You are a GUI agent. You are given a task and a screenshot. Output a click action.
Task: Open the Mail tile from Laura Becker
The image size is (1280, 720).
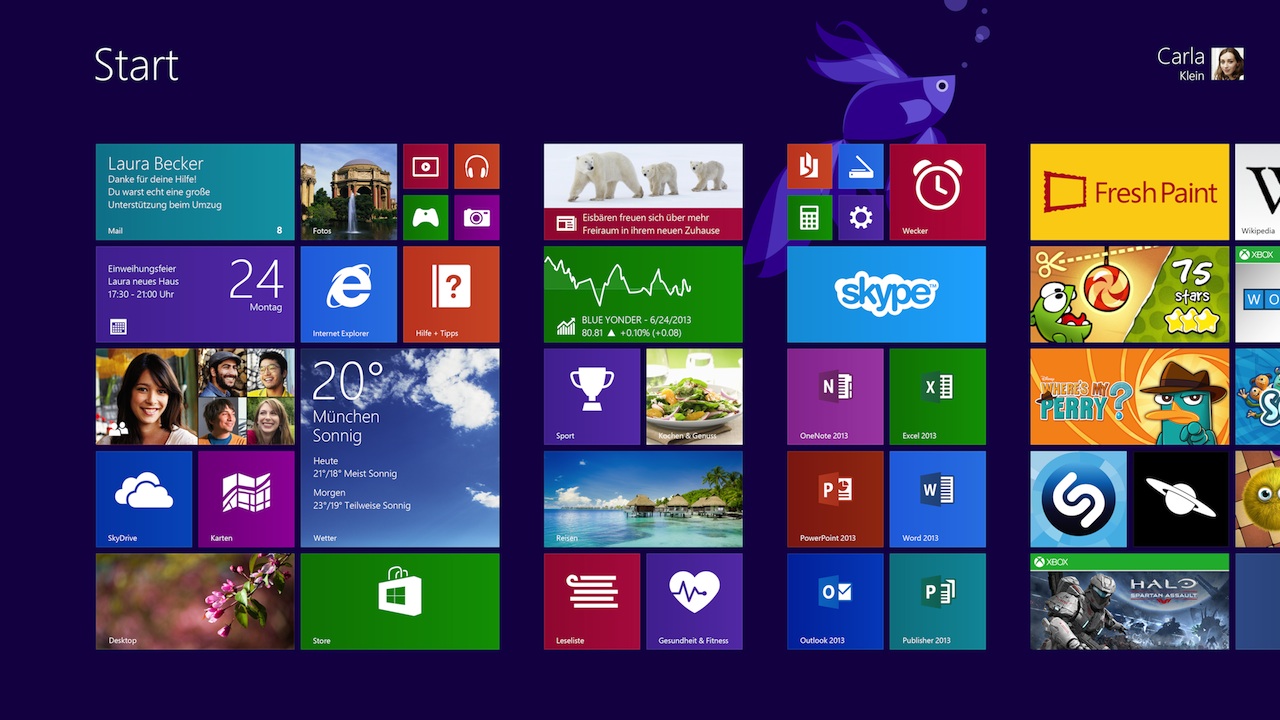(x=195, y=192)
